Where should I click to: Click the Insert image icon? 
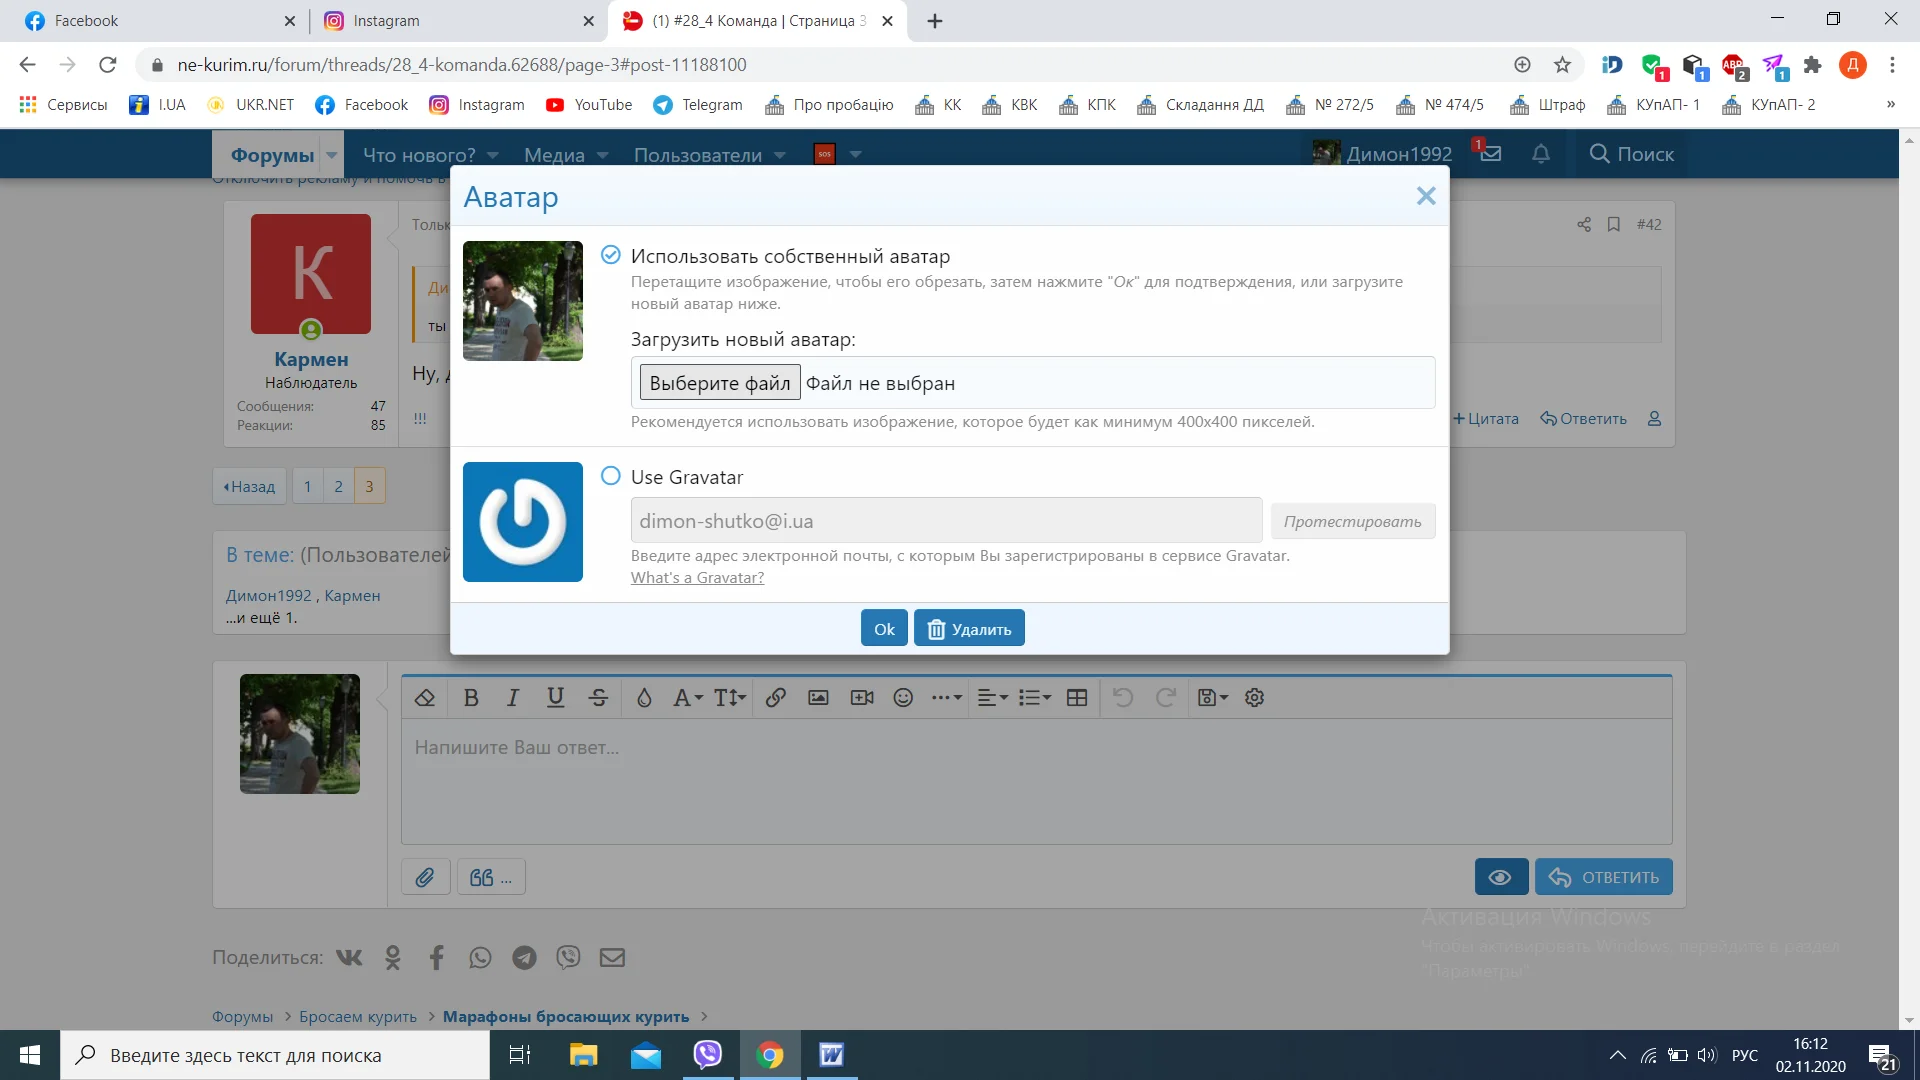tap(818, 698)
